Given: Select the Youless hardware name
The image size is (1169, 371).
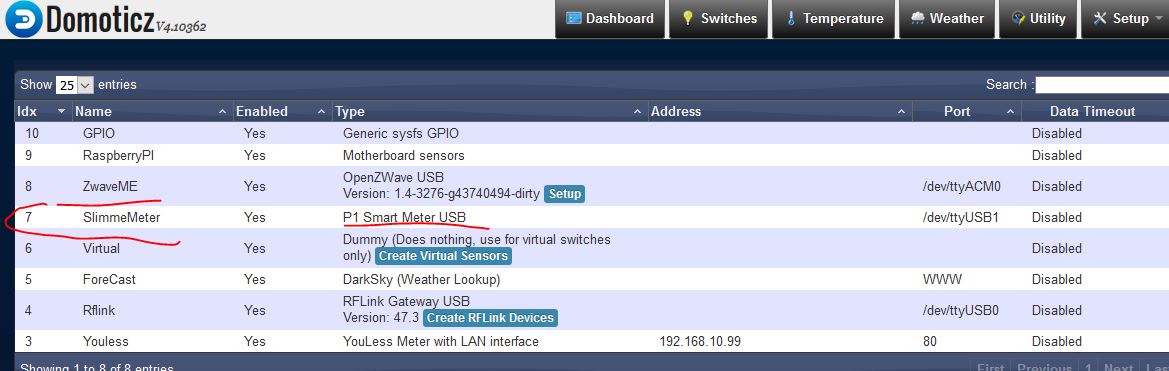Looking at the screenshot, I should [x=106, y=341].
